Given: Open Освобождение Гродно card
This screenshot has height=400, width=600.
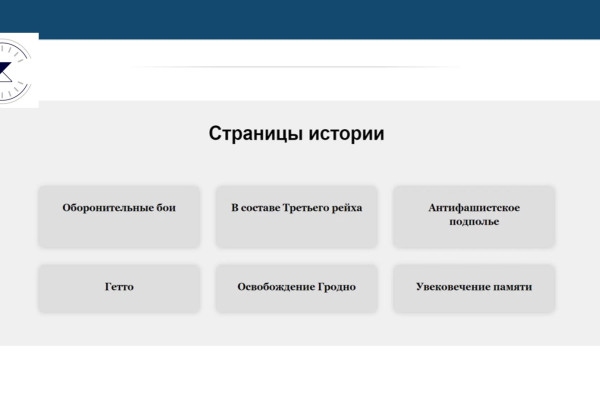Looking at the screenshot, I should [x=296, y=287].
